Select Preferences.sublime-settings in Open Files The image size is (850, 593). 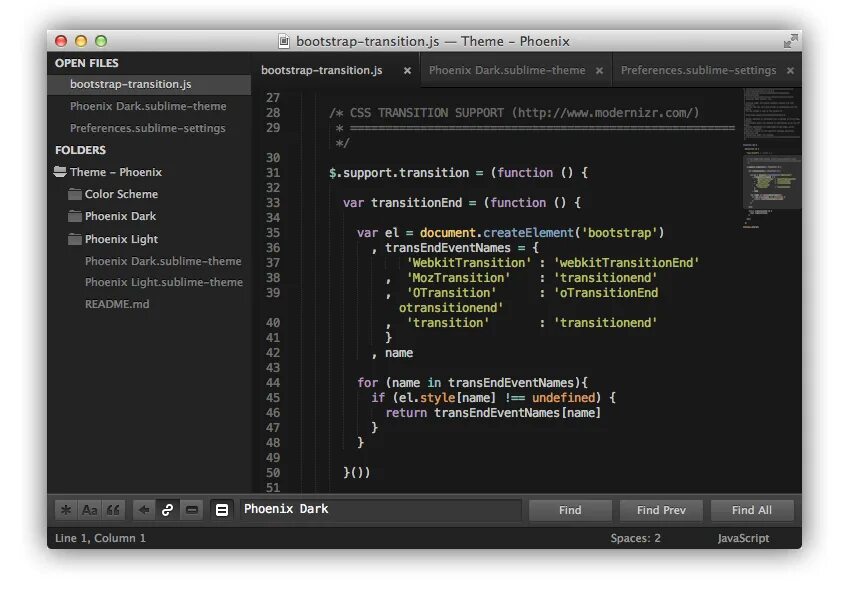tap(149, 128)
